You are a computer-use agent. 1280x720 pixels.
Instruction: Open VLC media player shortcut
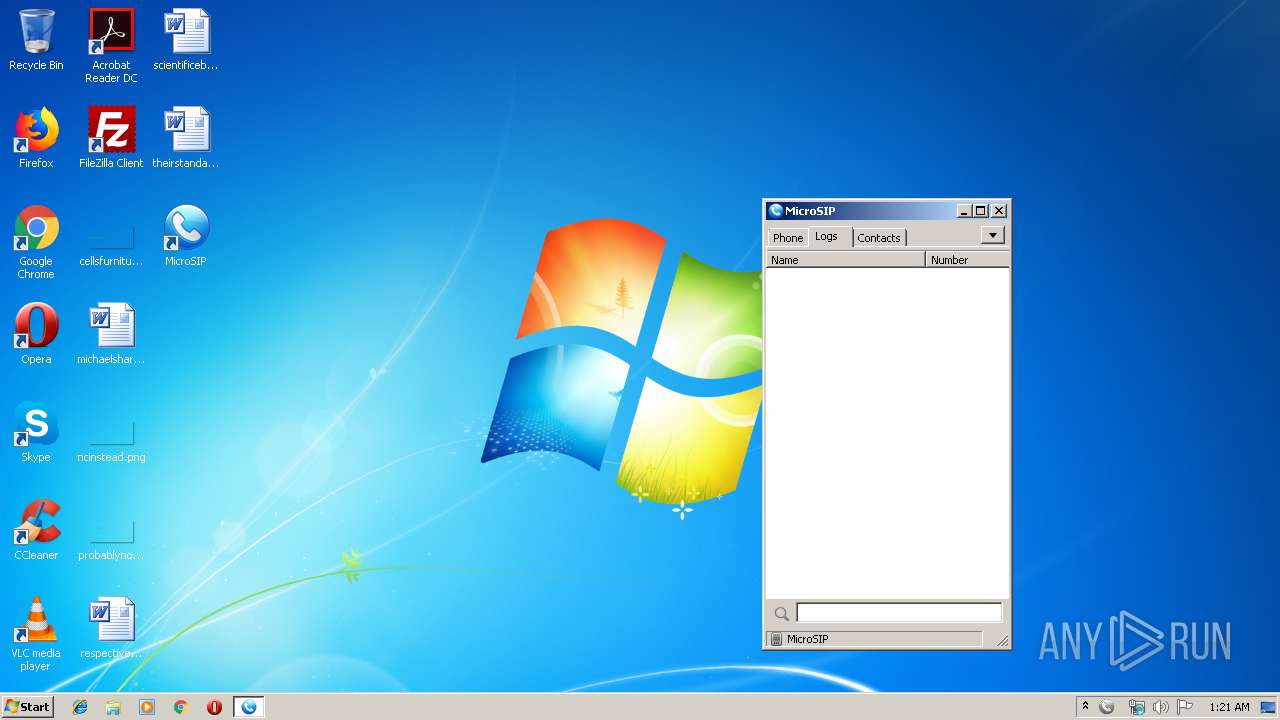pos(36,635)
